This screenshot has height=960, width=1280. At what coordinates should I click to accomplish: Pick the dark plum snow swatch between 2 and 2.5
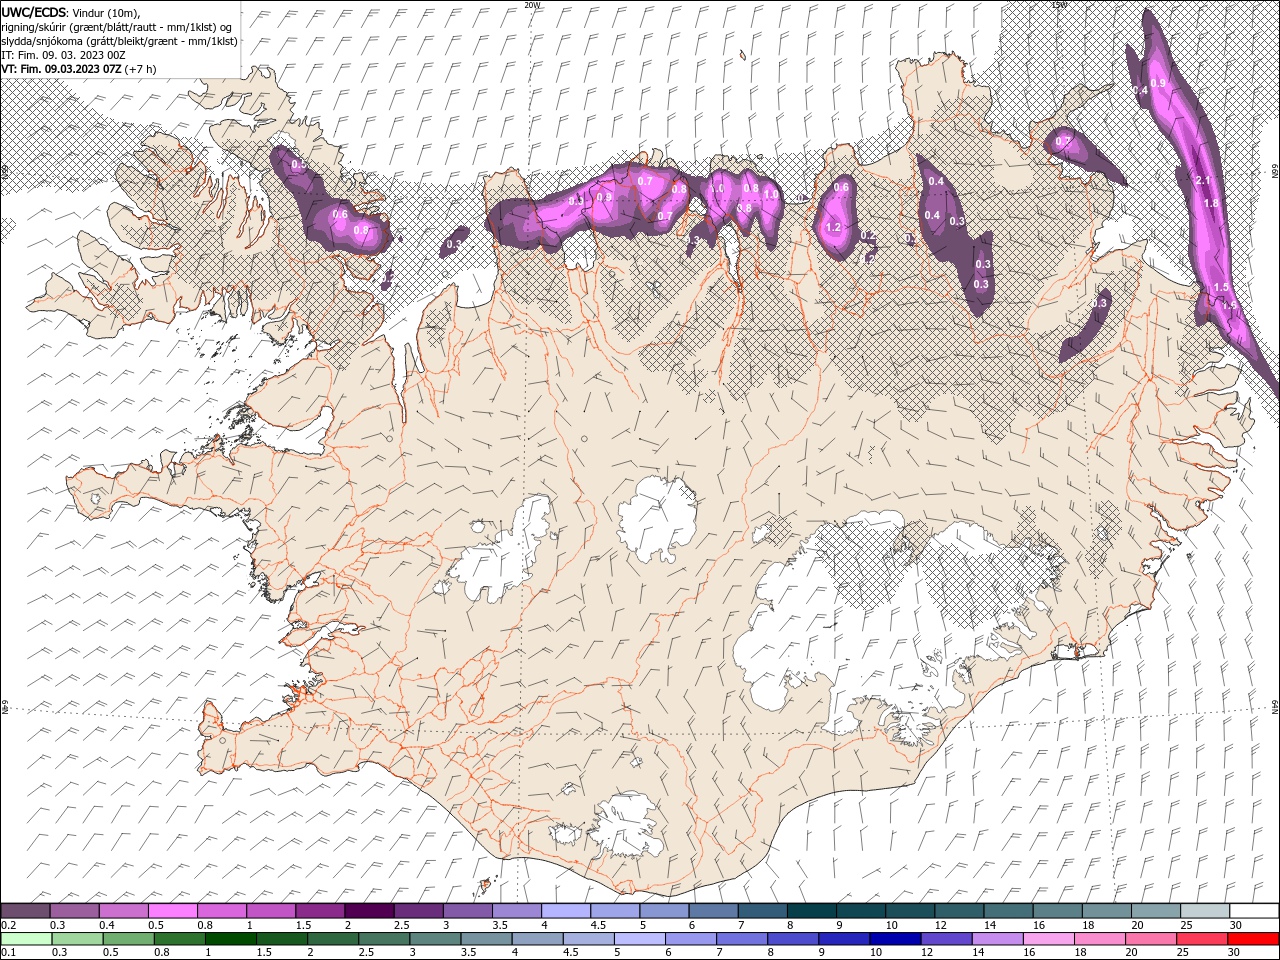coord(369,910)
